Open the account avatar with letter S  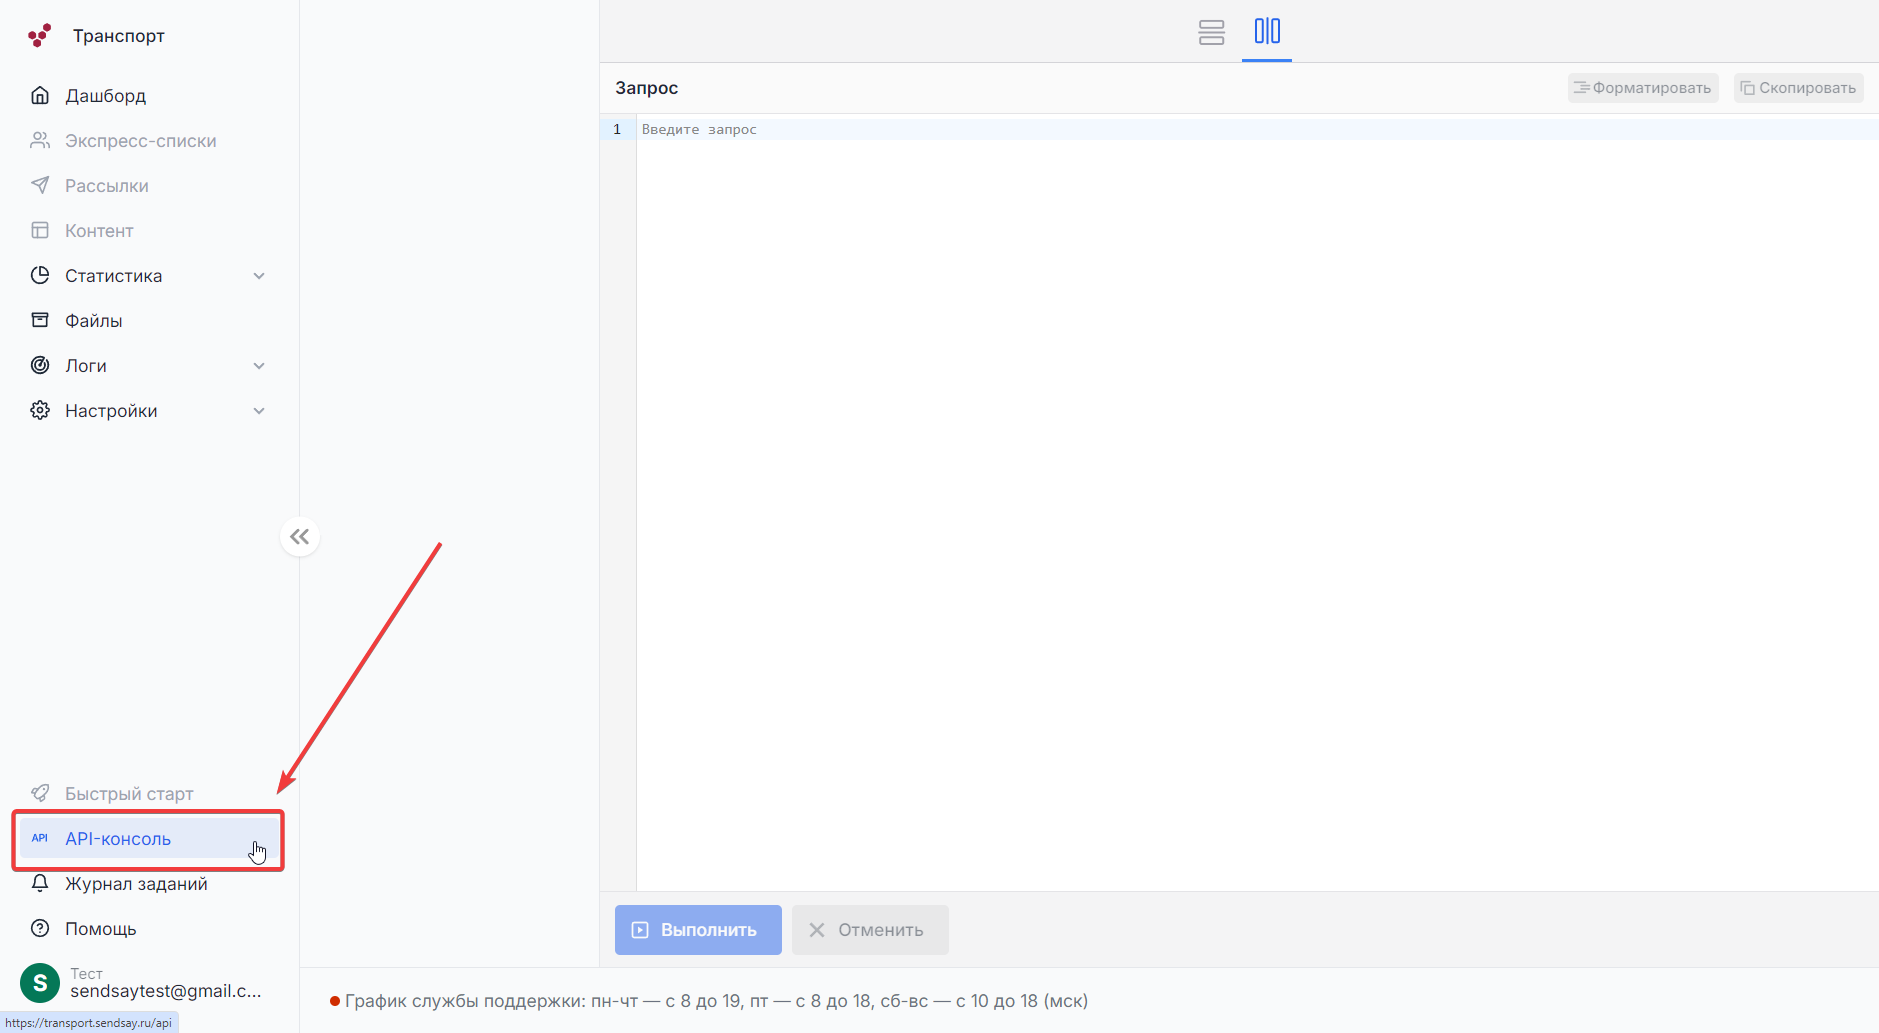pos(40,983)
